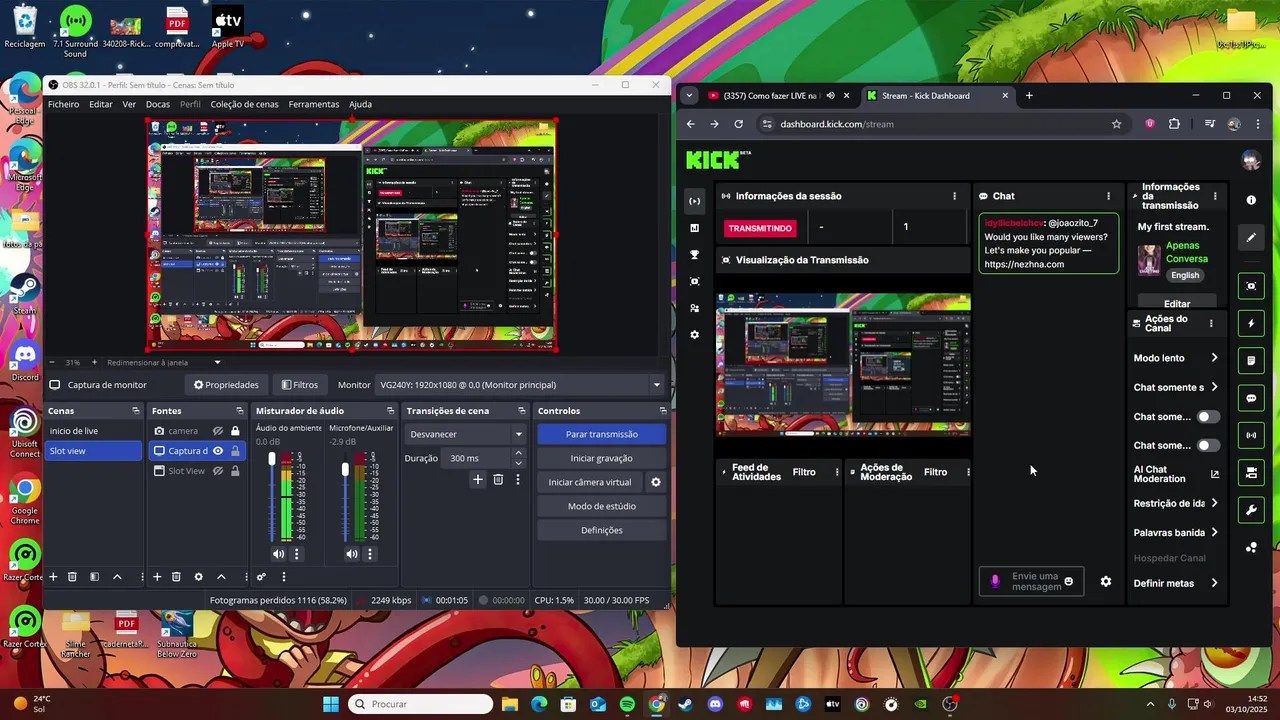Open virtual camera settings gear

[x=656, y=482]
